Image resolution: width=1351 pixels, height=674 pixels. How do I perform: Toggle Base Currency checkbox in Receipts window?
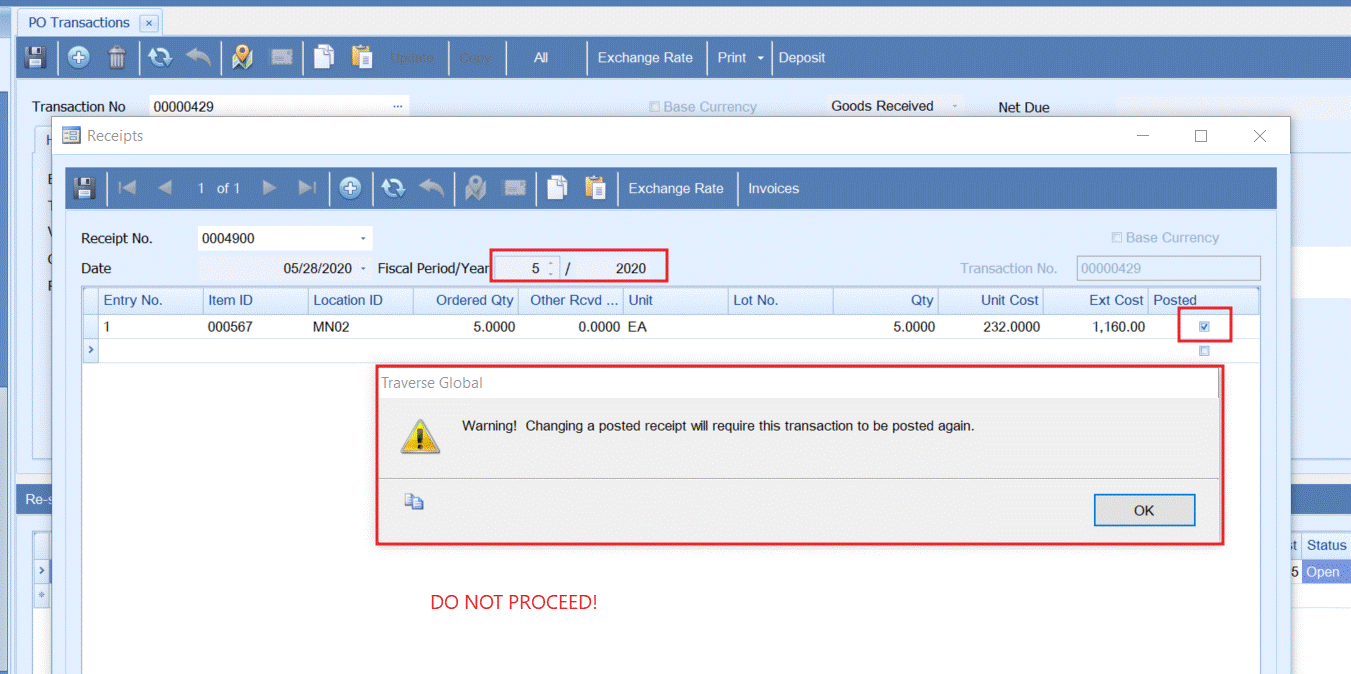pos(1117,238)
